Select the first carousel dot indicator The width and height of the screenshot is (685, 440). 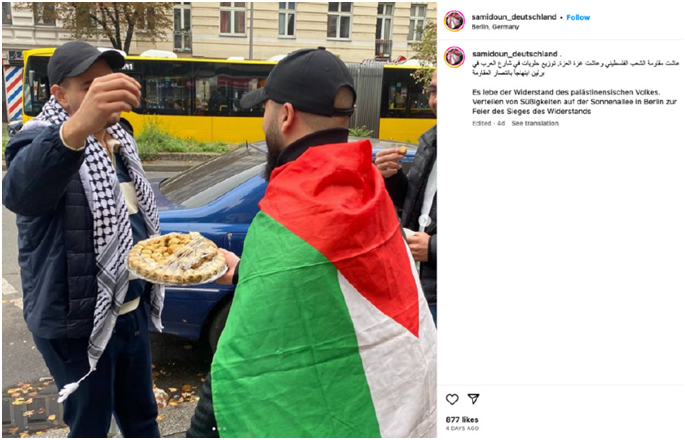pyautogui.click(x=214, y=429)
